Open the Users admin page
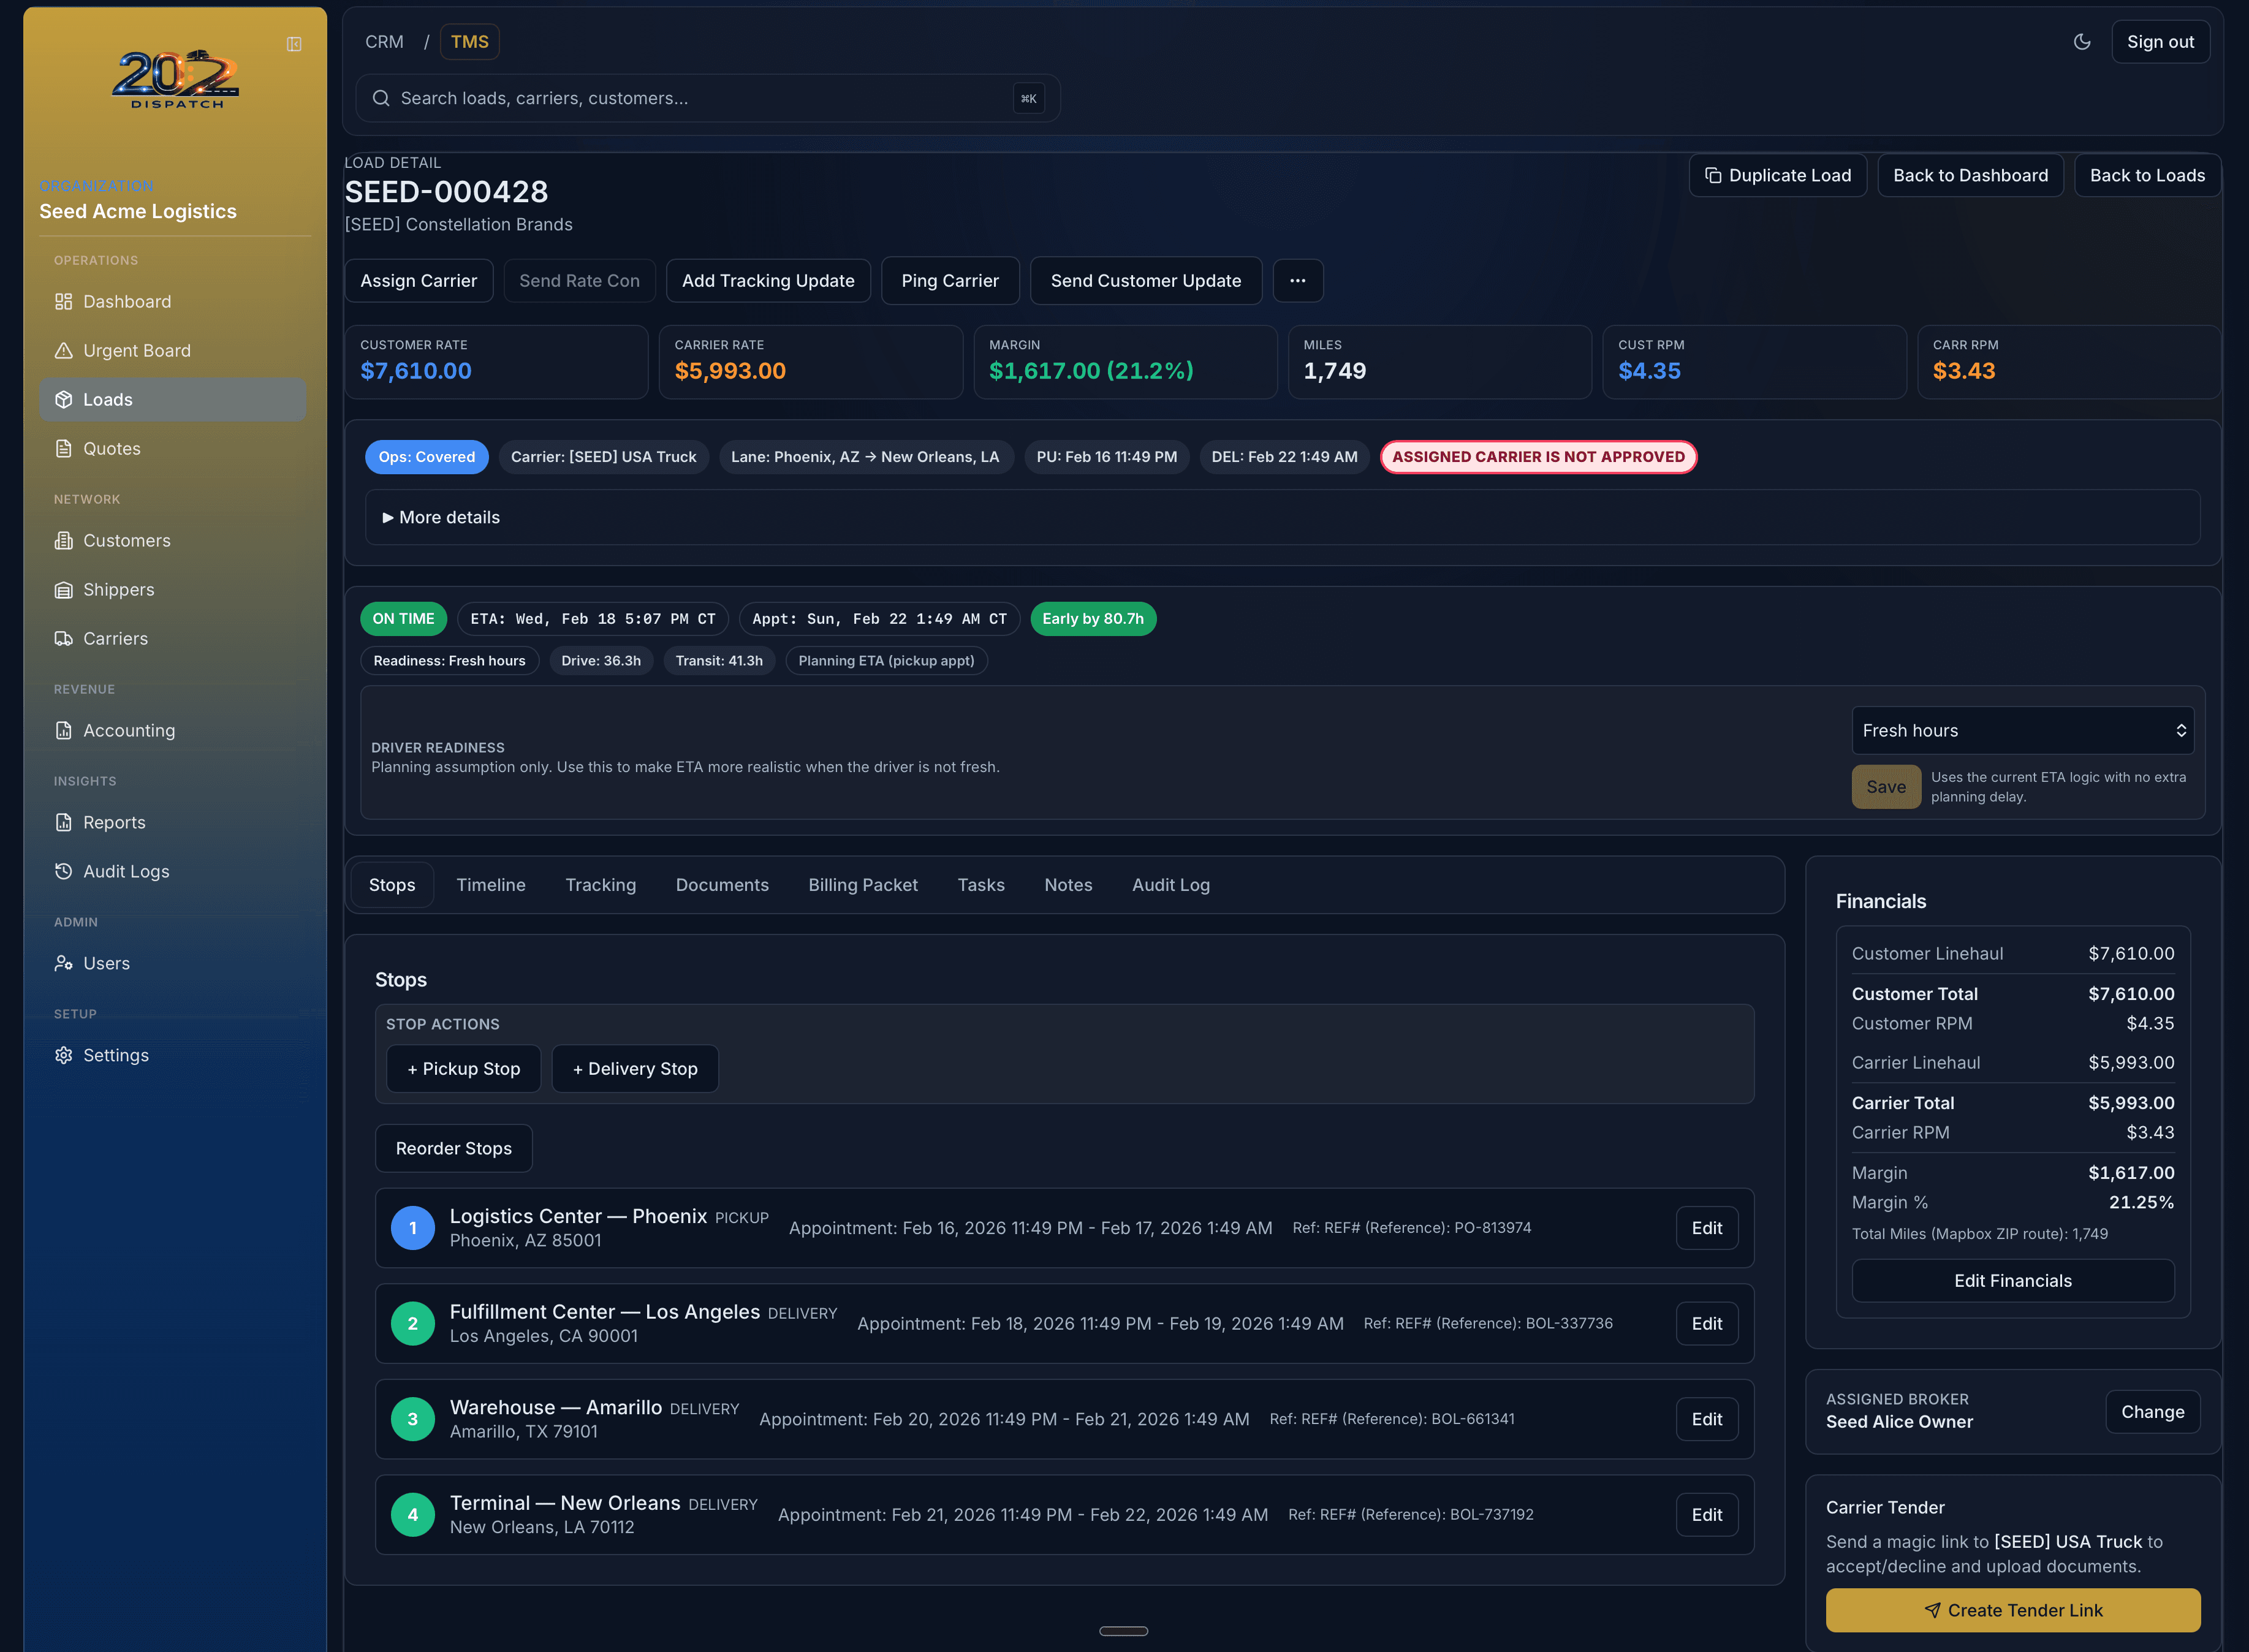 pyautogui.click(x=106, y=963)
